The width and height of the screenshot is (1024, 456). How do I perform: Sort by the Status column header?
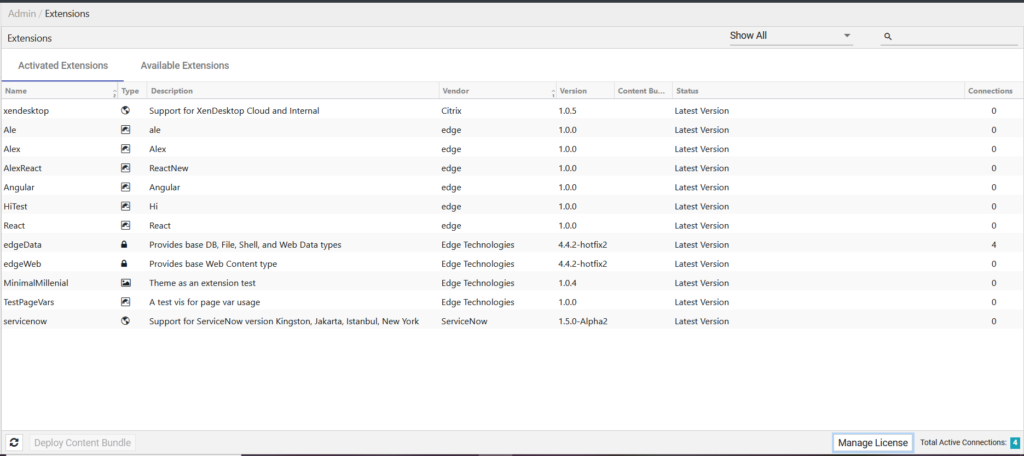(x=818, y=91)
